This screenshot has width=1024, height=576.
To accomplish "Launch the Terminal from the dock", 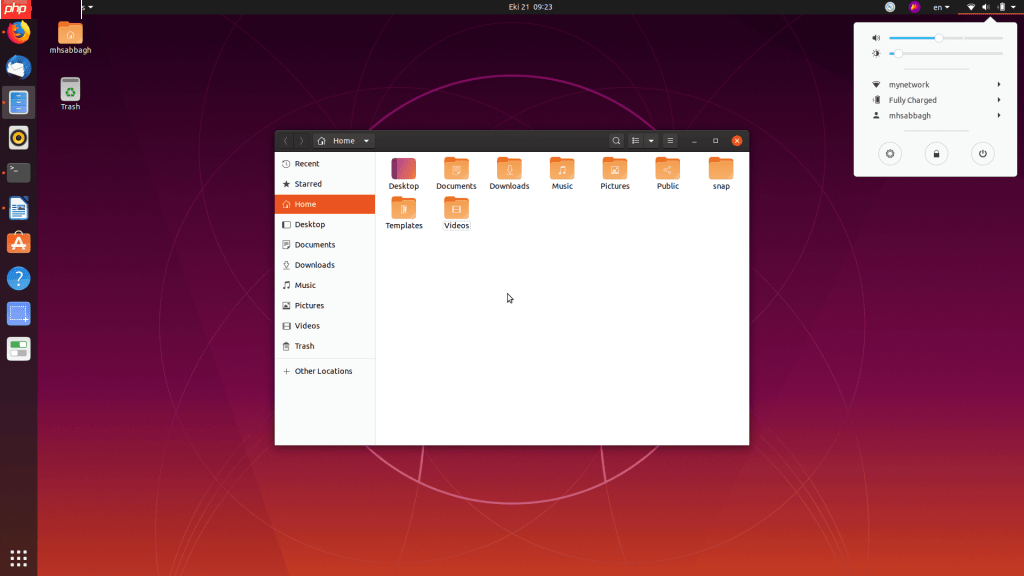I will 18,172.
